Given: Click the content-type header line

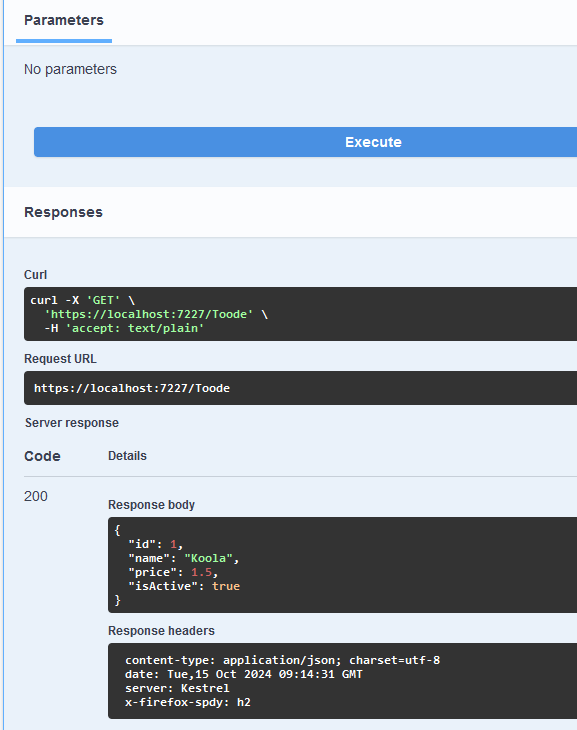Looking at the screenshot, I should coord(282,660).
